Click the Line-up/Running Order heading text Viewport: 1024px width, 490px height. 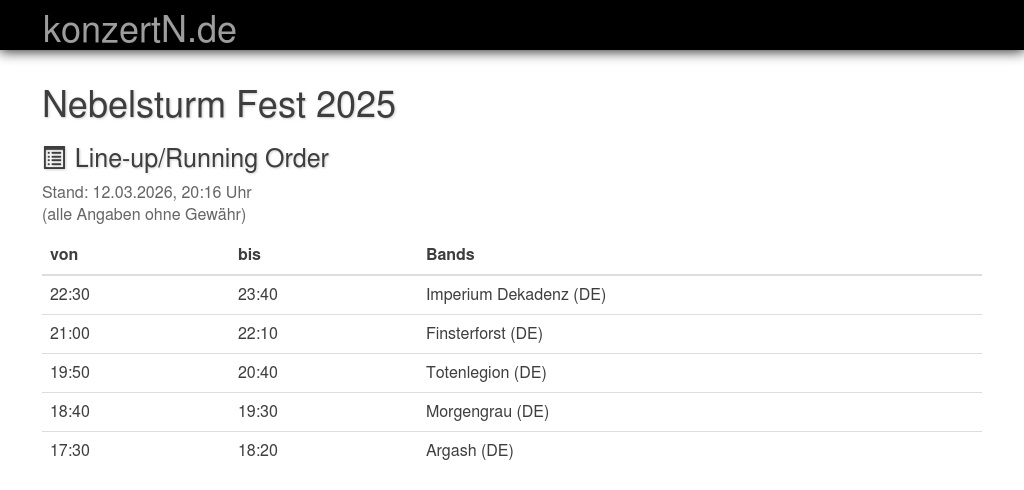coord(201,158)
